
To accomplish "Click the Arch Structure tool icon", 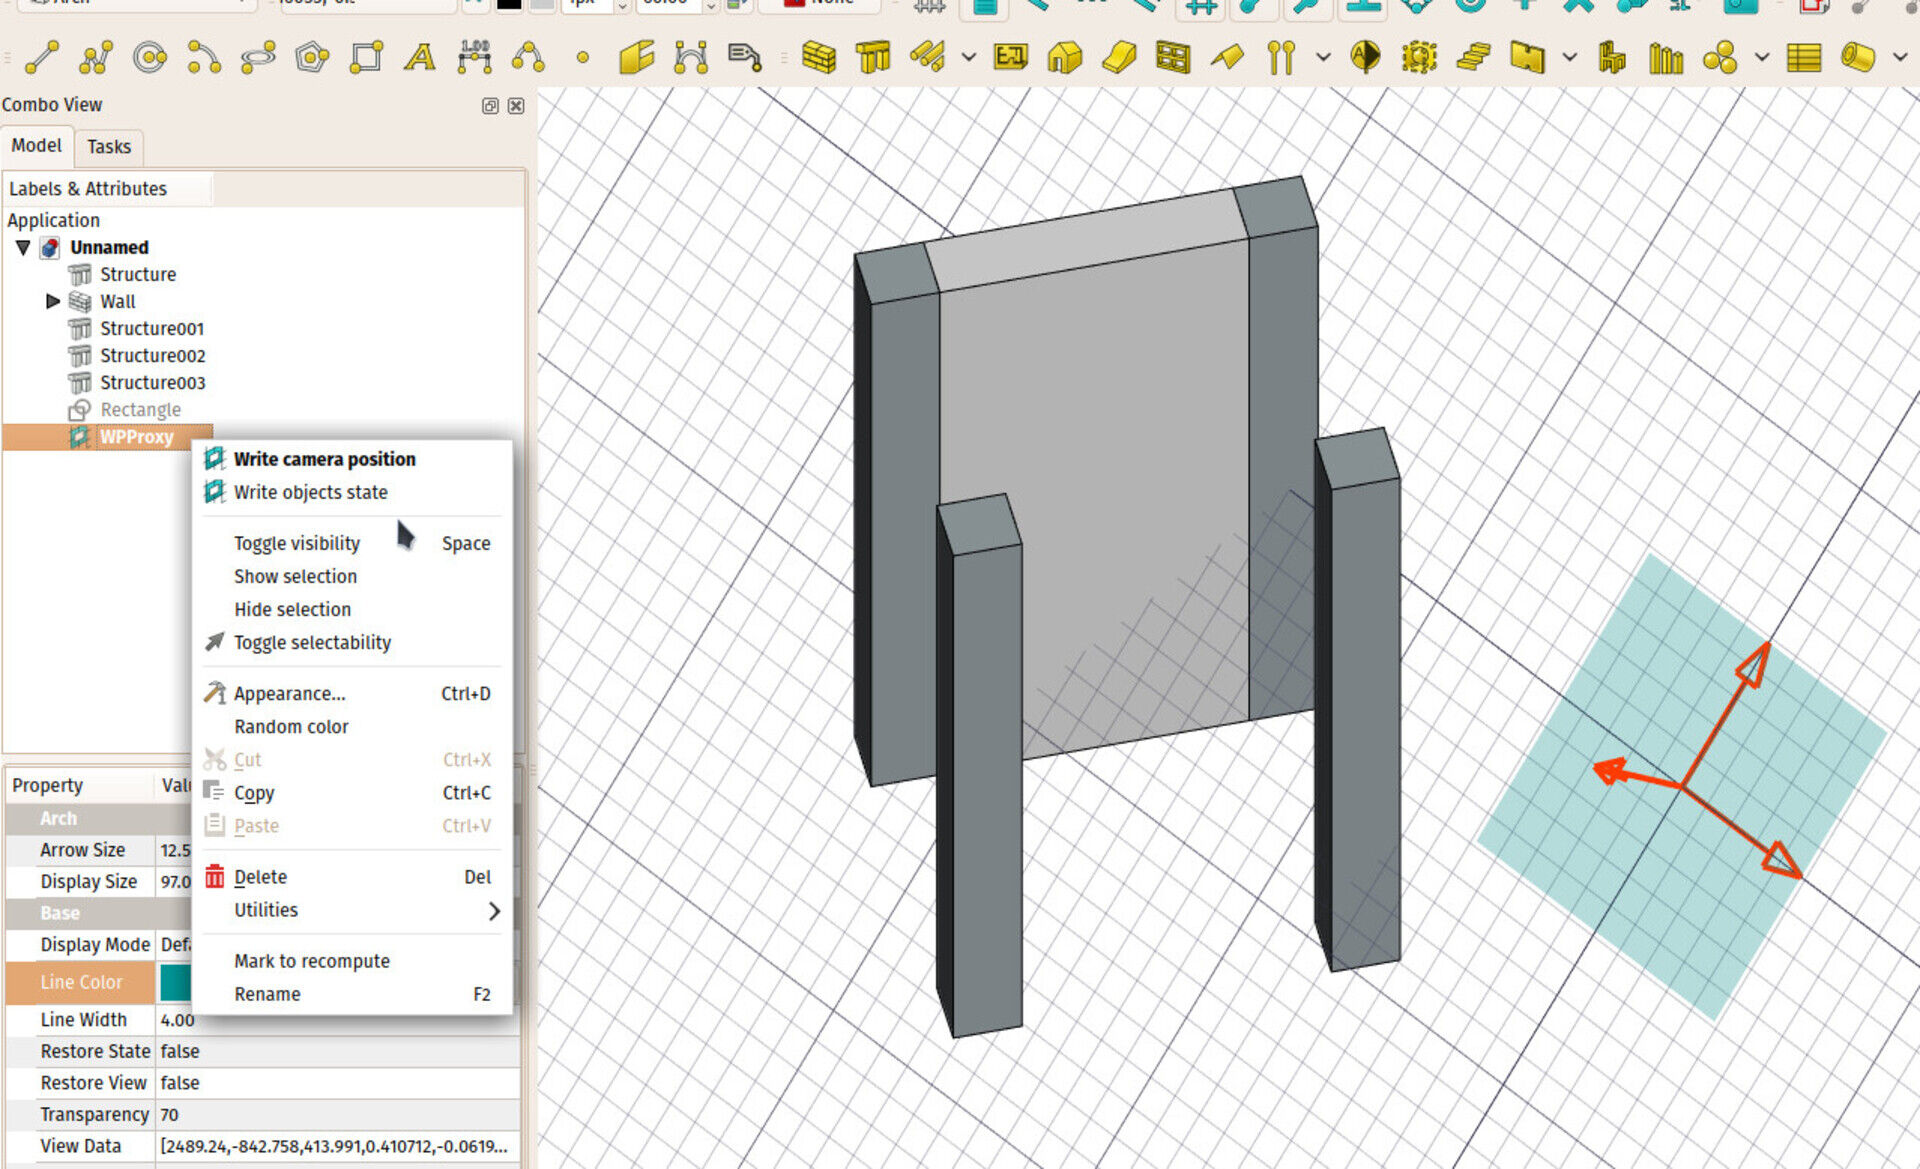I will pos(873,58).
